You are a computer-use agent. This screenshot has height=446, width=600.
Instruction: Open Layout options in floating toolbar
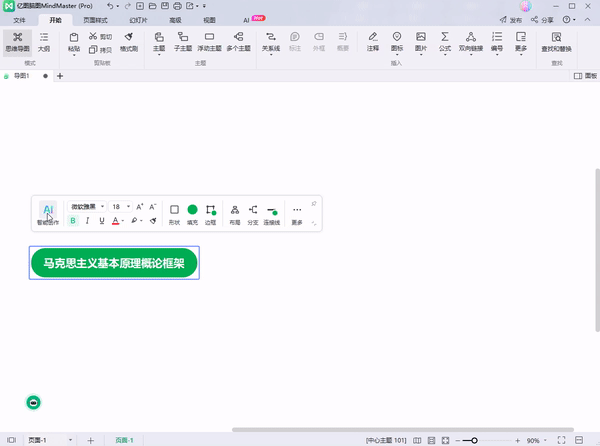(x=235, y=214)
